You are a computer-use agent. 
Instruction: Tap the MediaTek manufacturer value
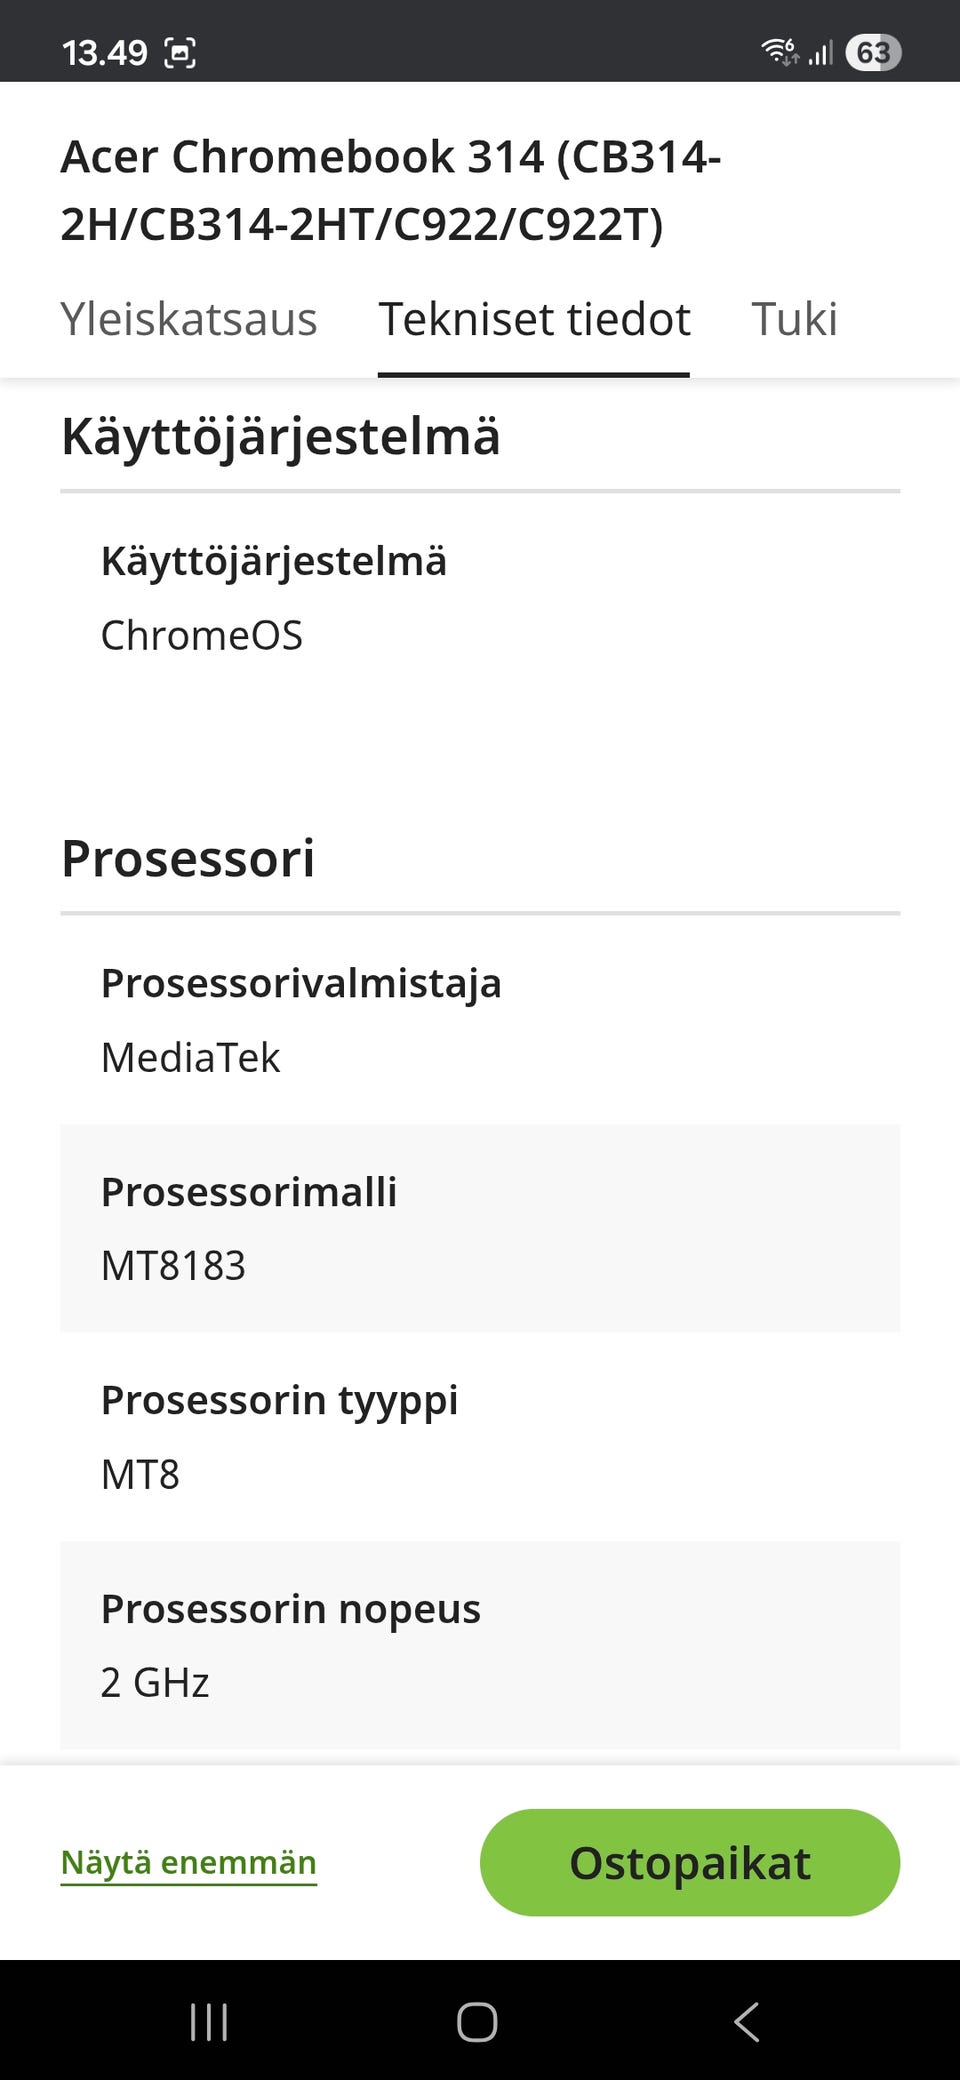191,1057
